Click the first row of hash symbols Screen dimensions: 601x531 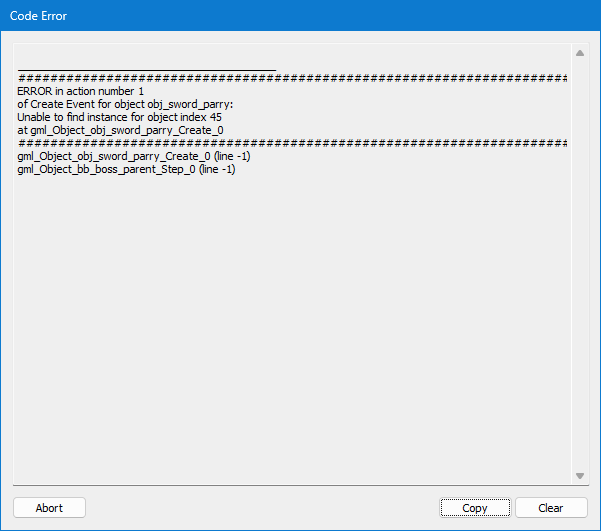coord(292,78)
